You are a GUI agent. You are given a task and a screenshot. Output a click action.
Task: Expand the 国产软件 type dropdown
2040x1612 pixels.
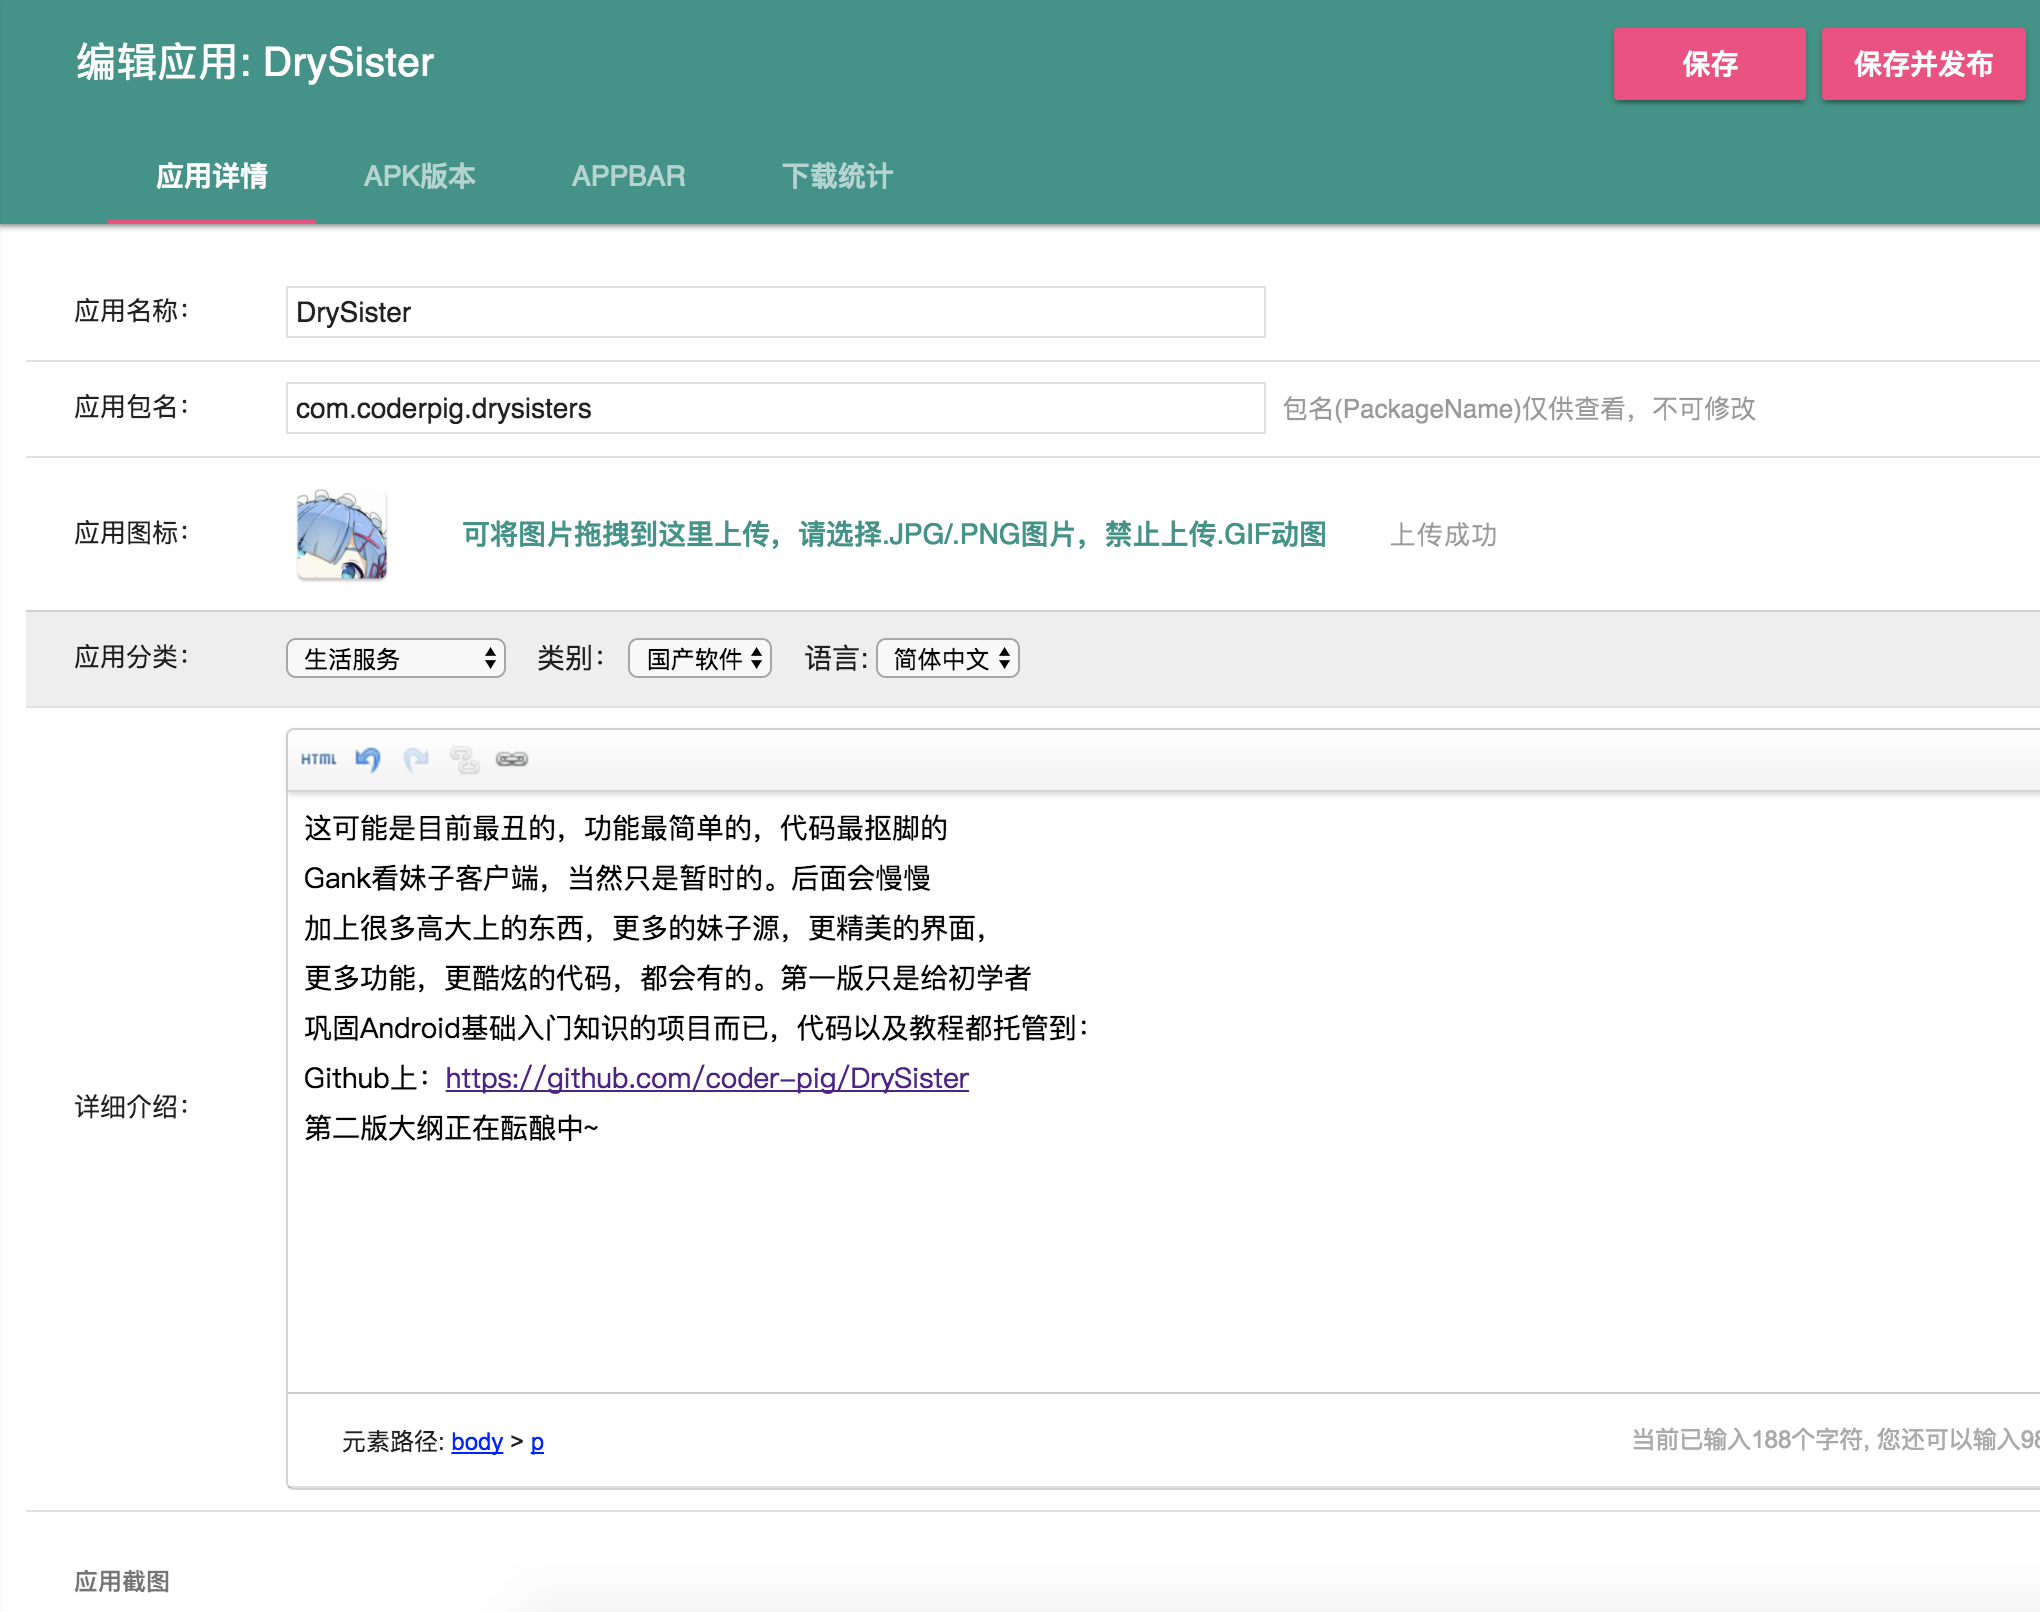[x=700, y=658]
